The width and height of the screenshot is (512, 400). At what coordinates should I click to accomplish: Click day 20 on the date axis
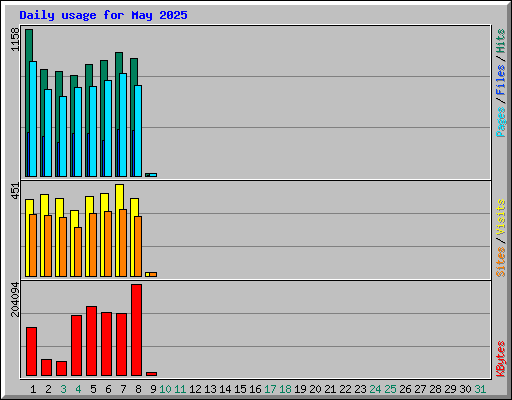(315, 389)
